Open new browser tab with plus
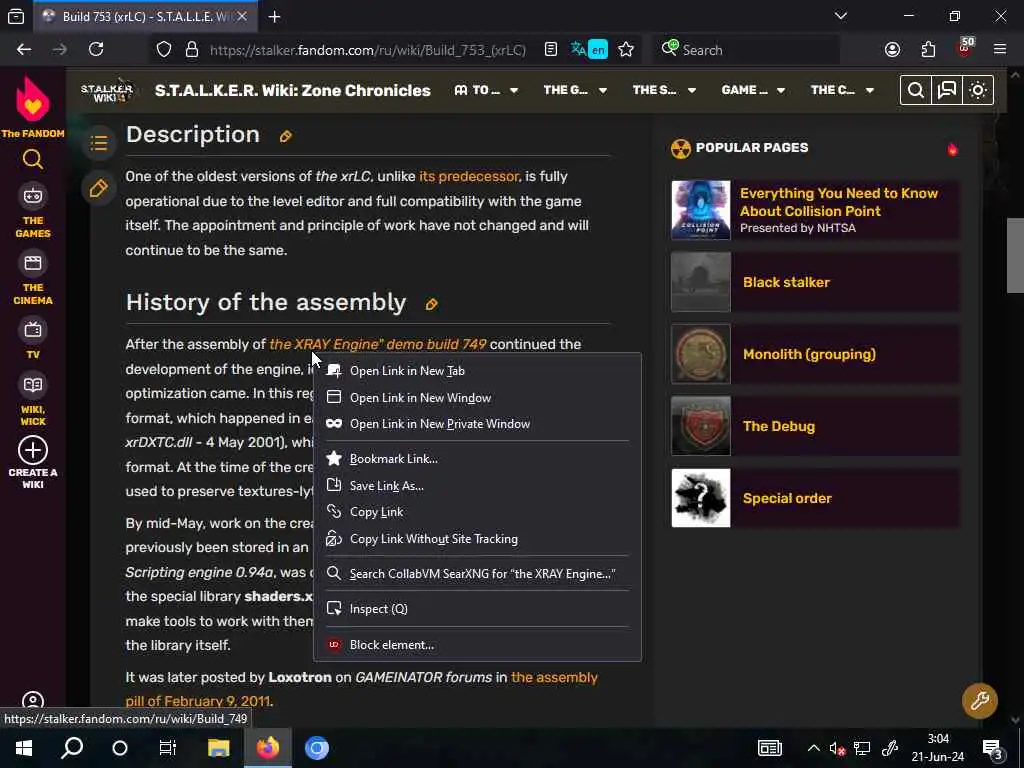Viewport: 1024px width, 768px height. click(x=274, y=17)
